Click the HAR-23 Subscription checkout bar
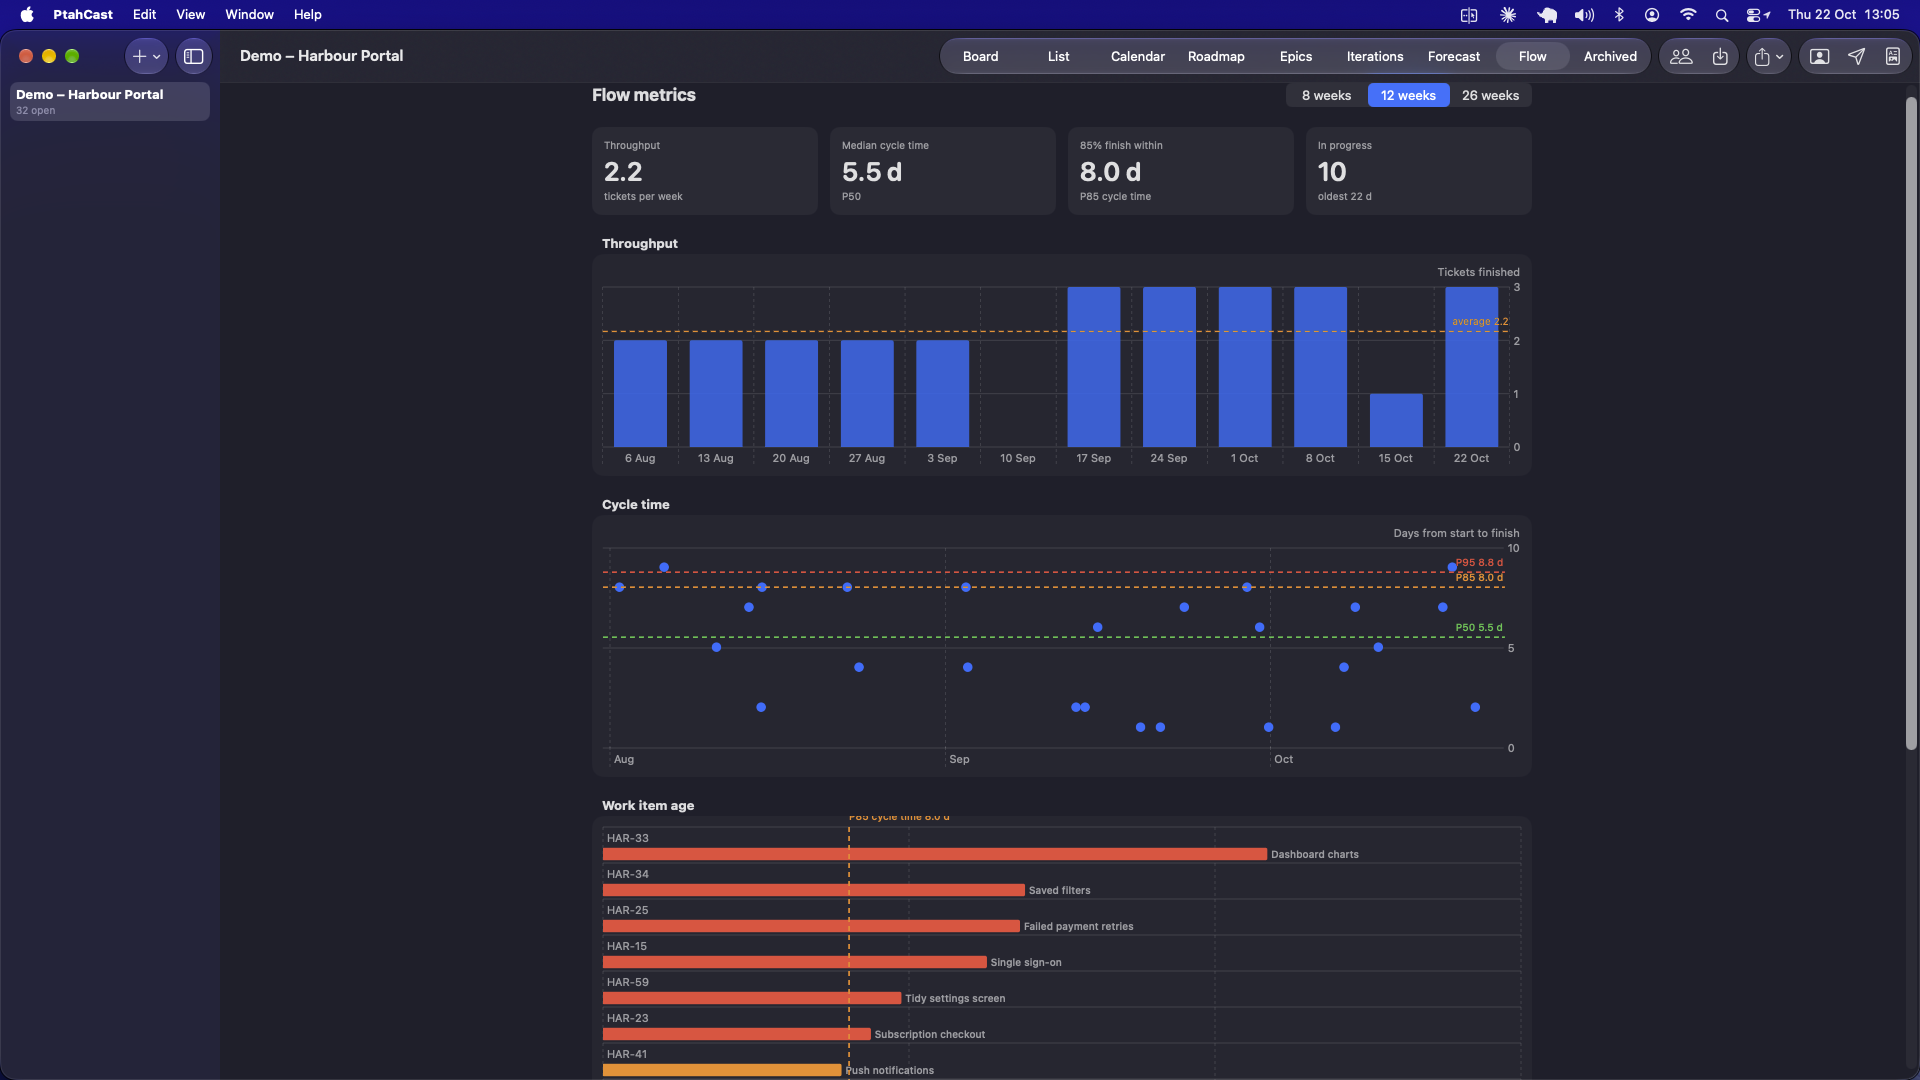1920x1080 pixels. pos(737,1034)
